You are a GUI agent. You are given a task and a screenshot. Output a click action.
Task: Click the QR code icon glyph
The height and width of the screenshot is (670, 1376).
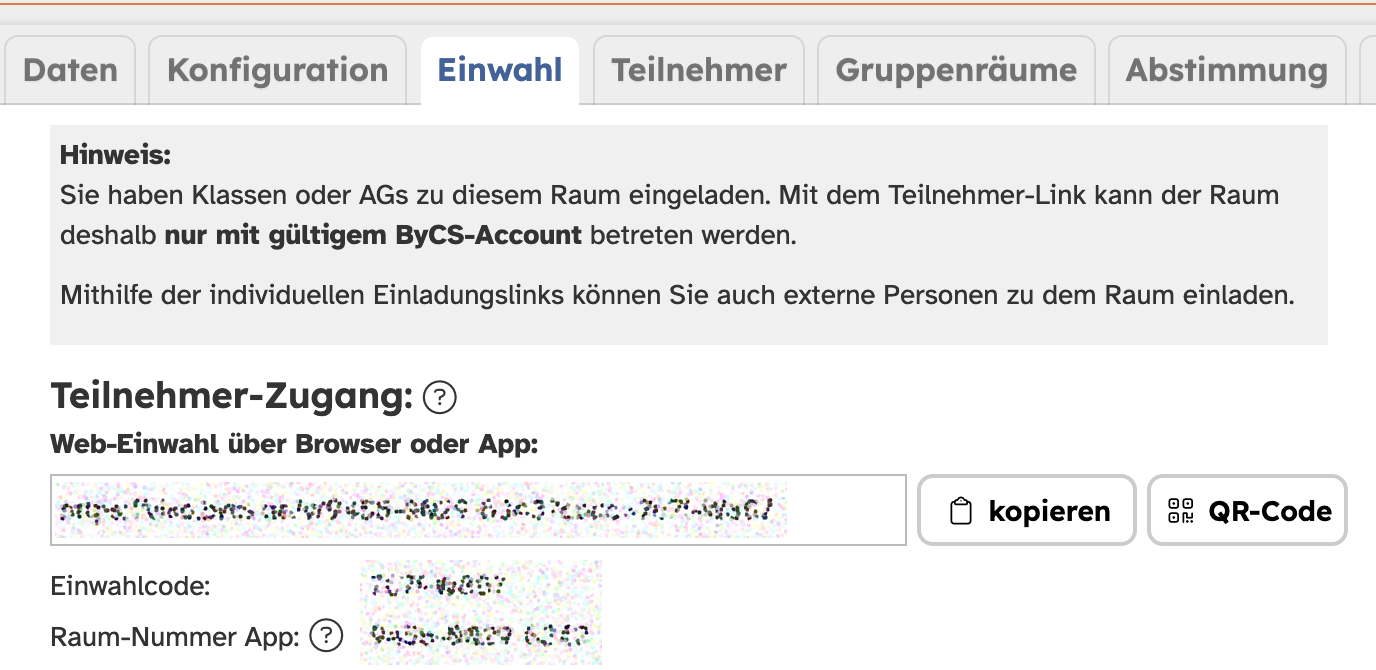[x=1181, y=511]
